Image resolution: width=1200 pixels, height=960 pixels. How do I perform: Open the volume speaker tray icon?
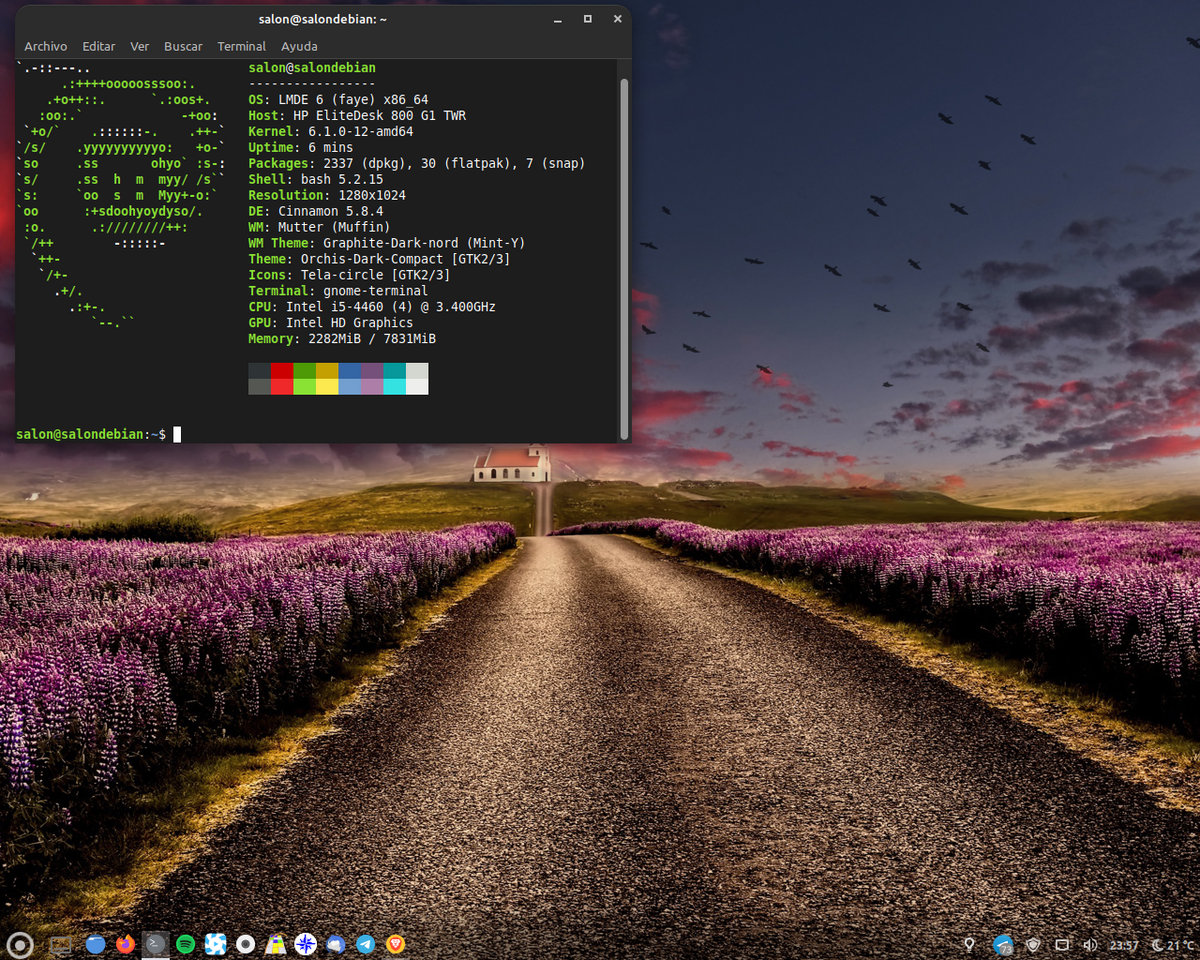point(1090,944)
